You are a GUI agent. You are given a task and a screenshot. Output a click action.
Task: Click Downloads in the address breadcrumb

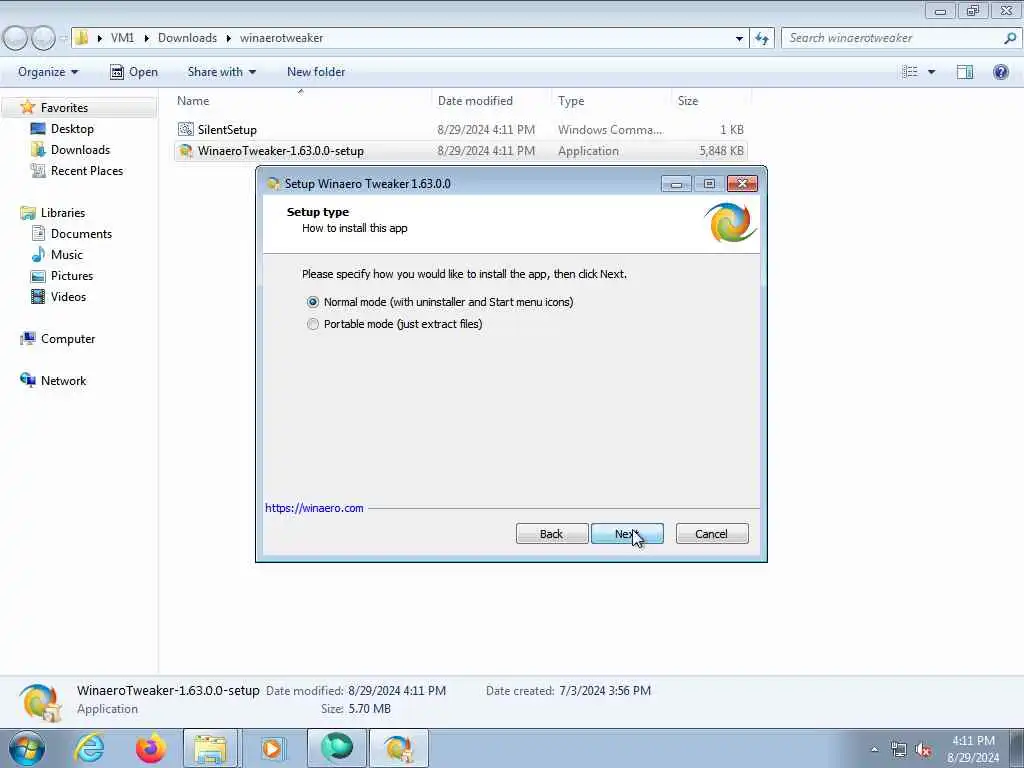(x=187, y=38)
